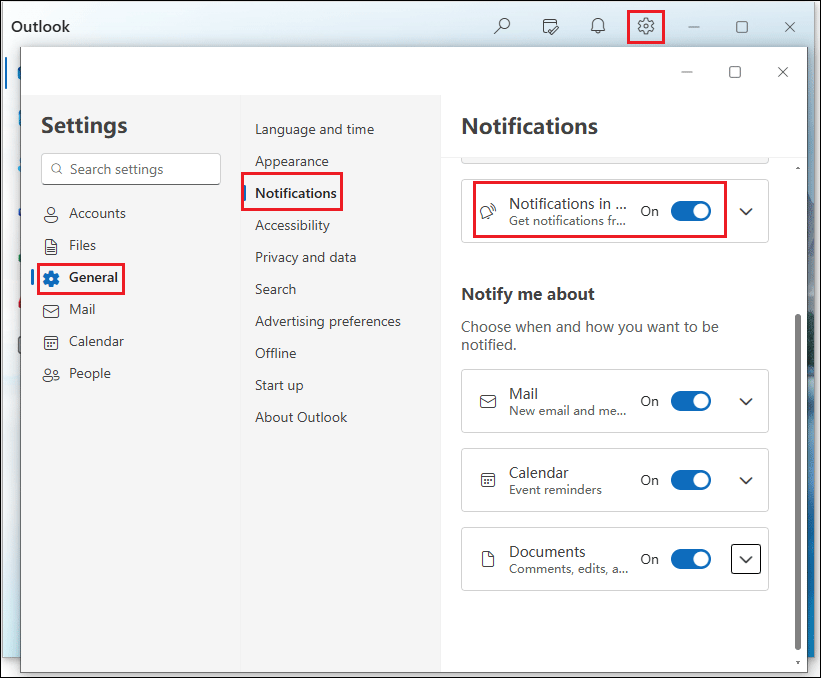
Task: Disable Calendar event reminders toggle
Action: (690, 480)
